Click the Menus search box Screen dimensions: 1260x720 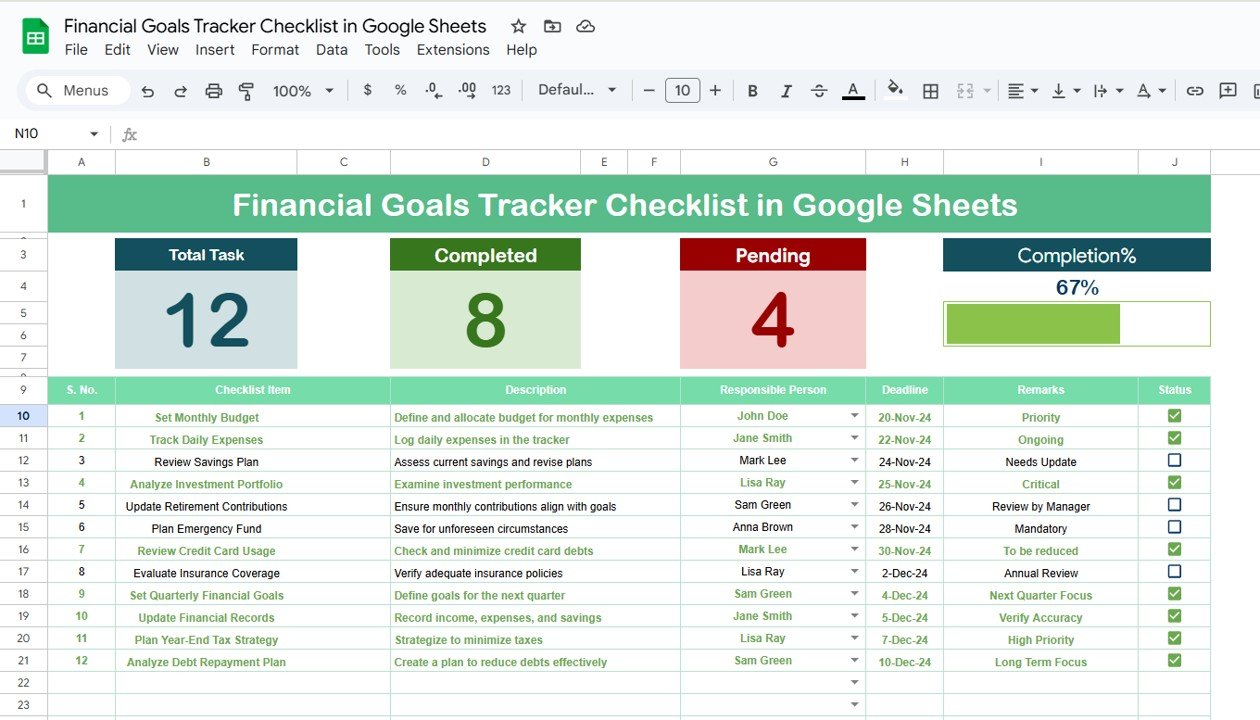pyautogui.click(x=78, y=91)
